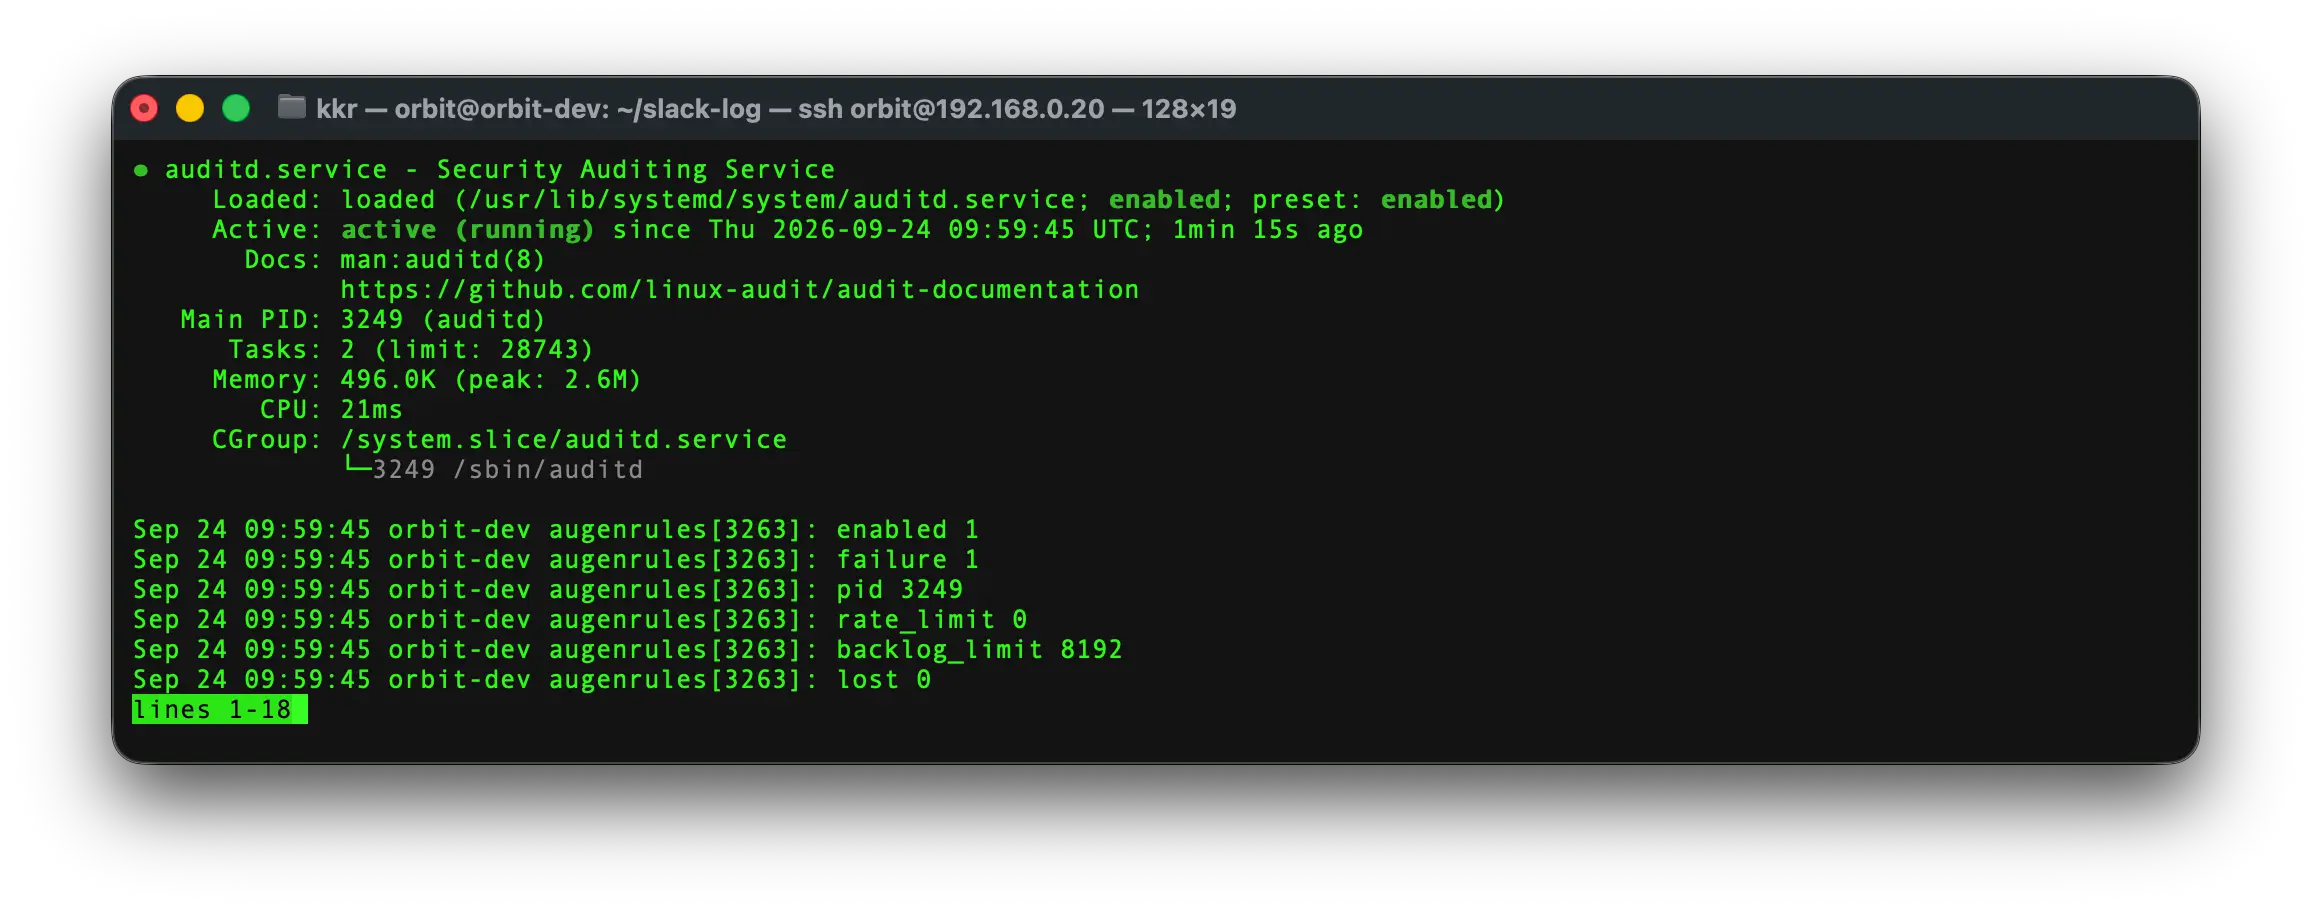This screenshot has width=2312, height=912.
Task: Click the CGroup /system.slice/auditd.service path
Action: tap(564, 440)
